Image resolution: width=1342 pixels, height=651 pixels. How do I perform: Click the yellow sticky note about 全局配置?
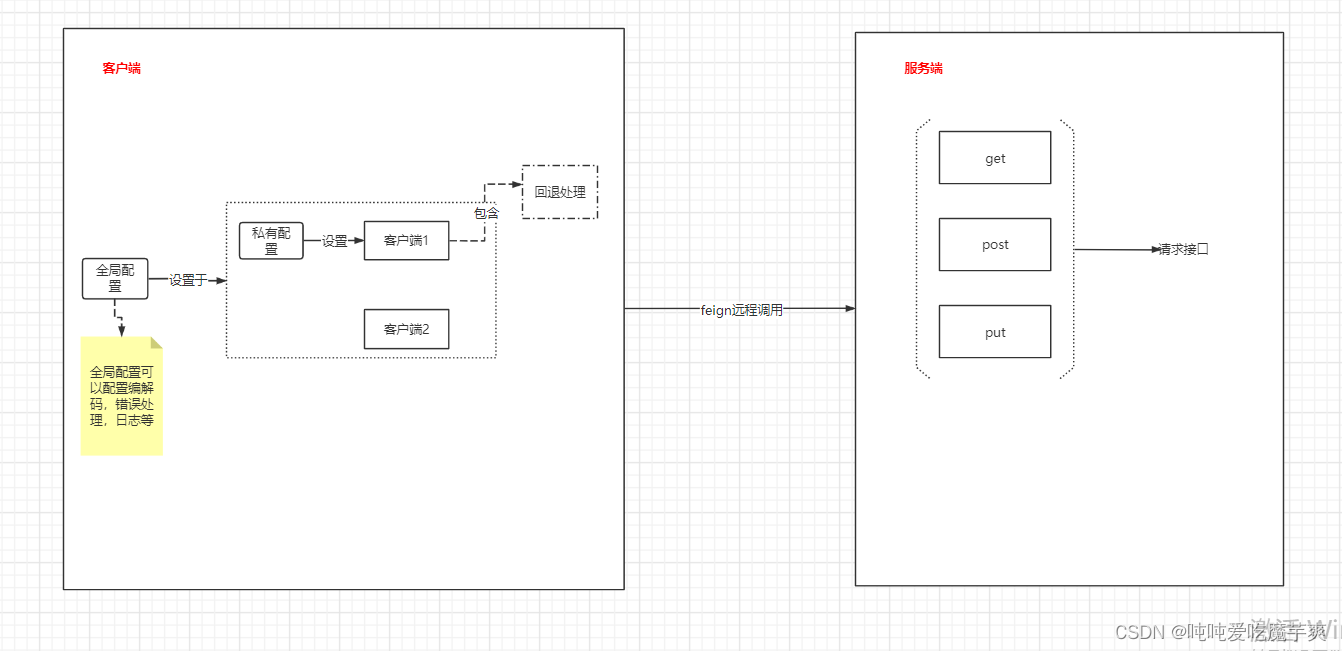click(122, 398)
